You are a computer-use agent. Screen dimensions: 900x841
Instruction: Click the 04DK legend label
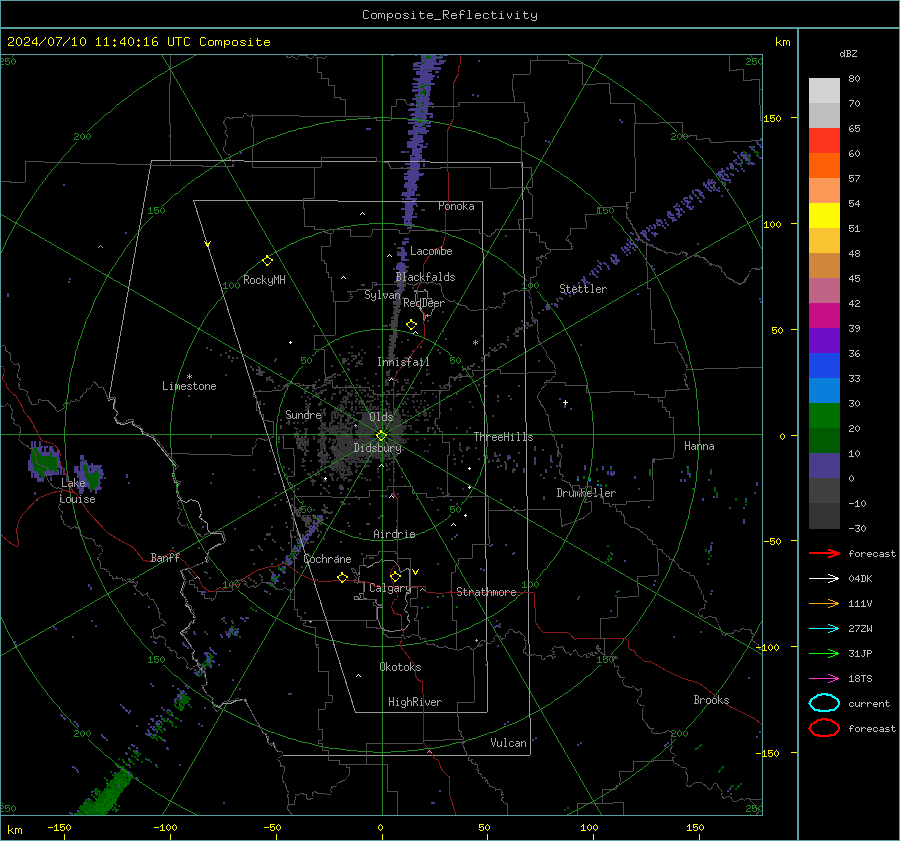[860, 579]
